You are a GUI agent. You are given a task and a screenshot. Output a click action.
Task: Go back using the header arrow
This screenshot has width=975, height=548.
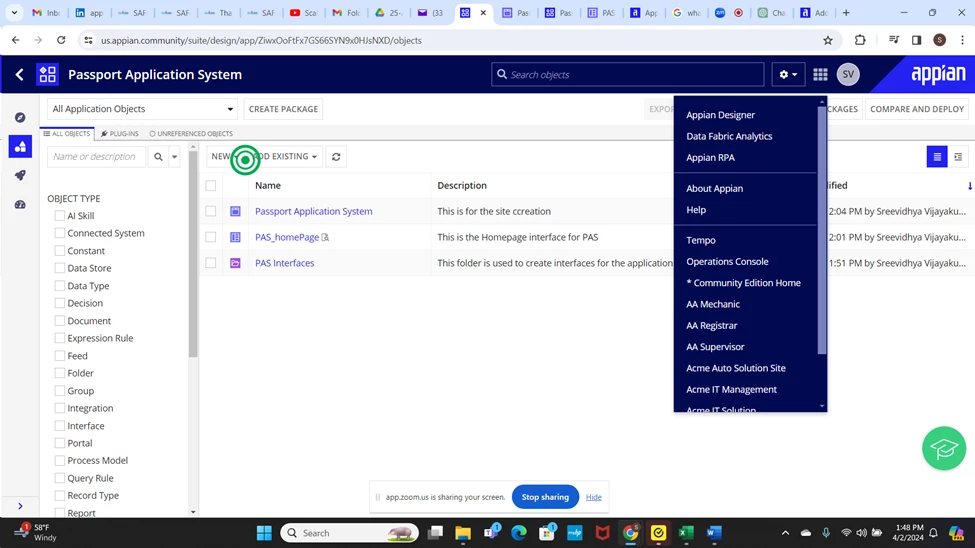coord(19,75)
